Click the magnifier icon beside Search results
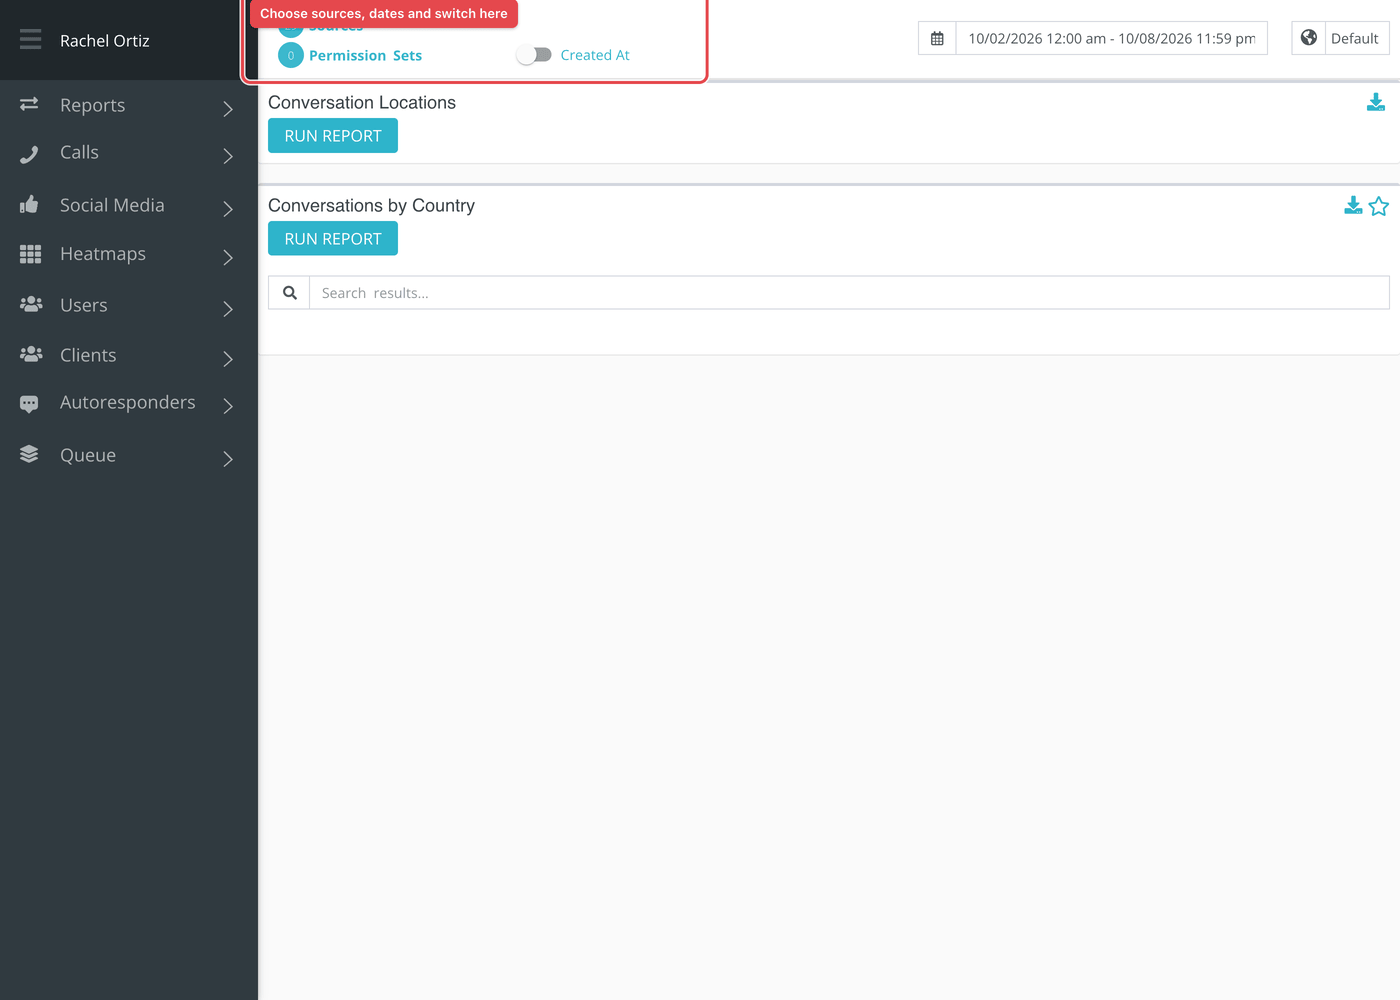This screenshot has height=1000, width=1400. coord(290,293)
